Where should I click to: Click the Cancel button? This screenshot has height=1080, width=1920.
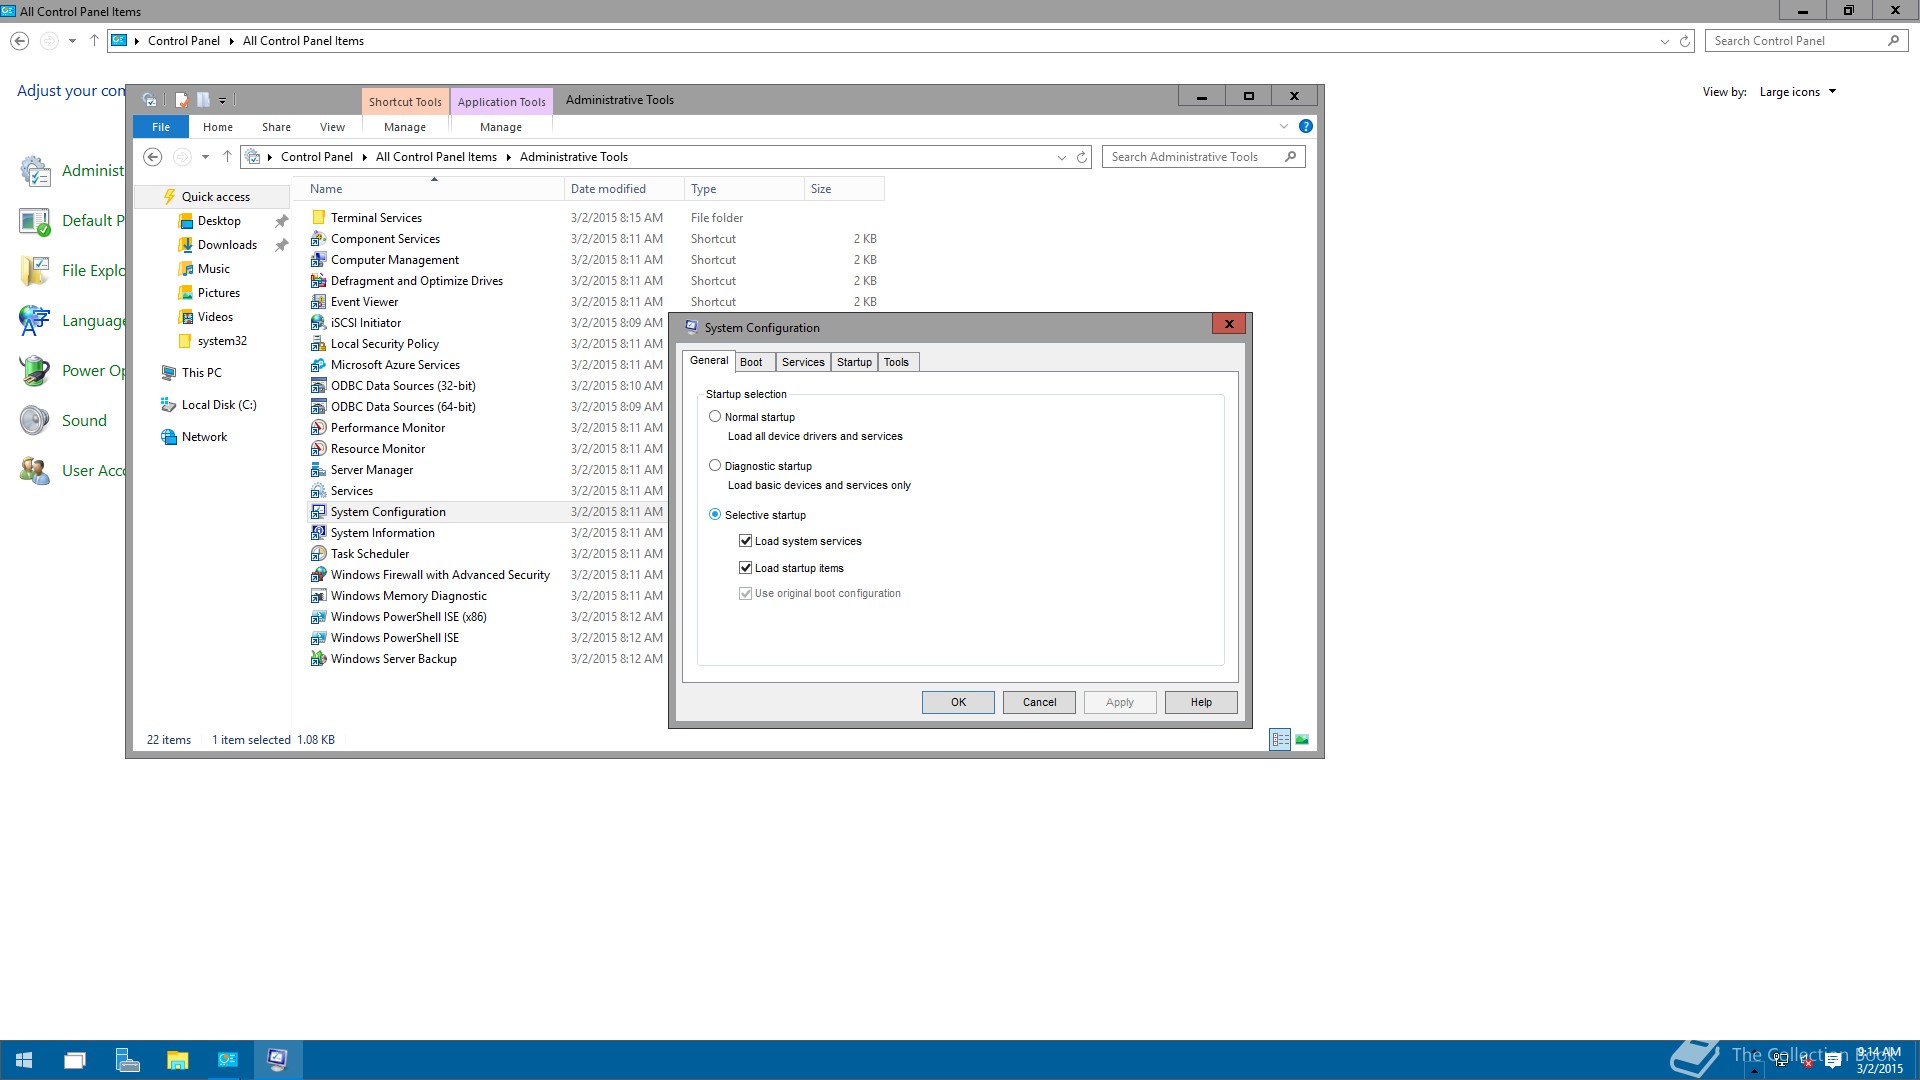point(1039,703)
